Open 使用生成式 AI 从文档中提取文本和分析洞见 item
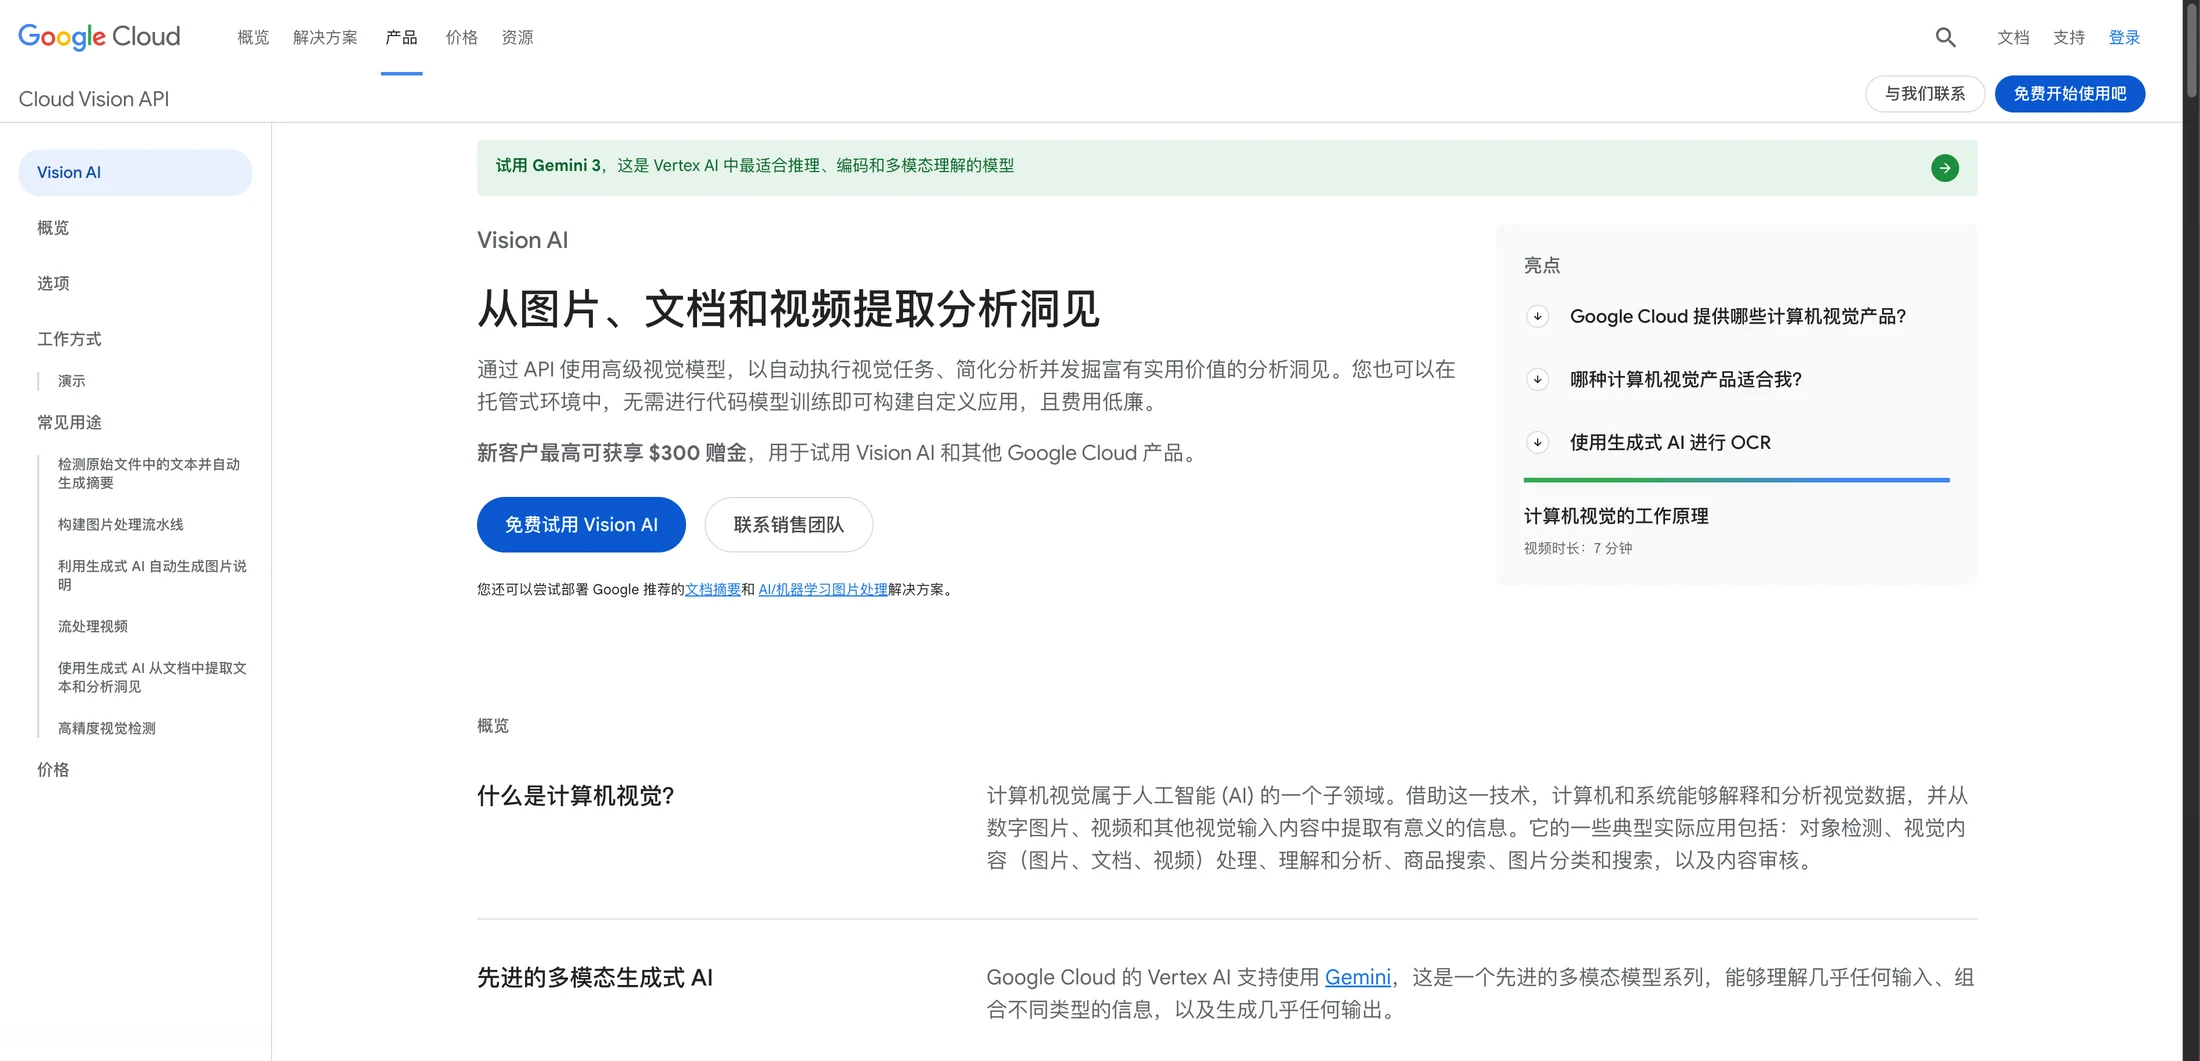The image size is (2200, 1061). [152, 677]
